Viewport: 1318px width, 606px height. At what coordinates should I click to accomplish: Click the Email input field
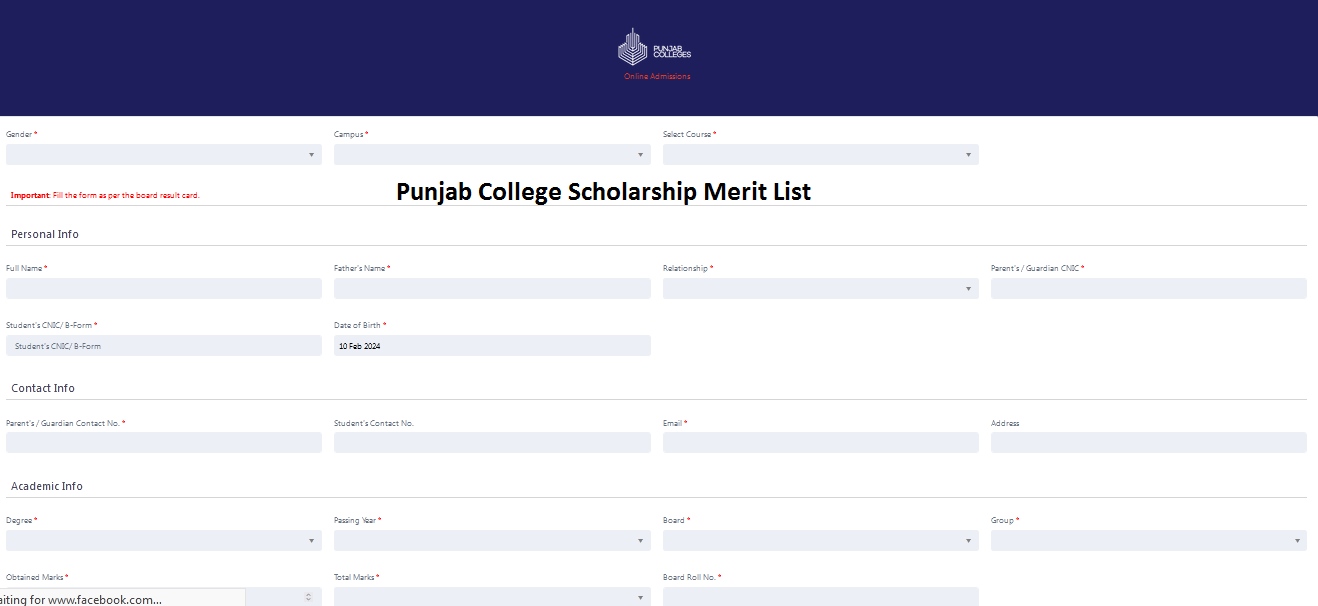click(820, 442)
